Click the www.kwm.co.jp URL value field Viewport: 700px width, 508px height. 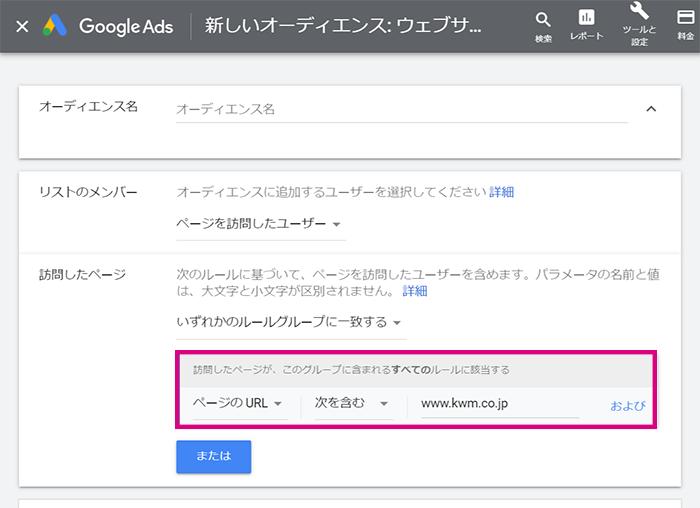coord(500,404)
